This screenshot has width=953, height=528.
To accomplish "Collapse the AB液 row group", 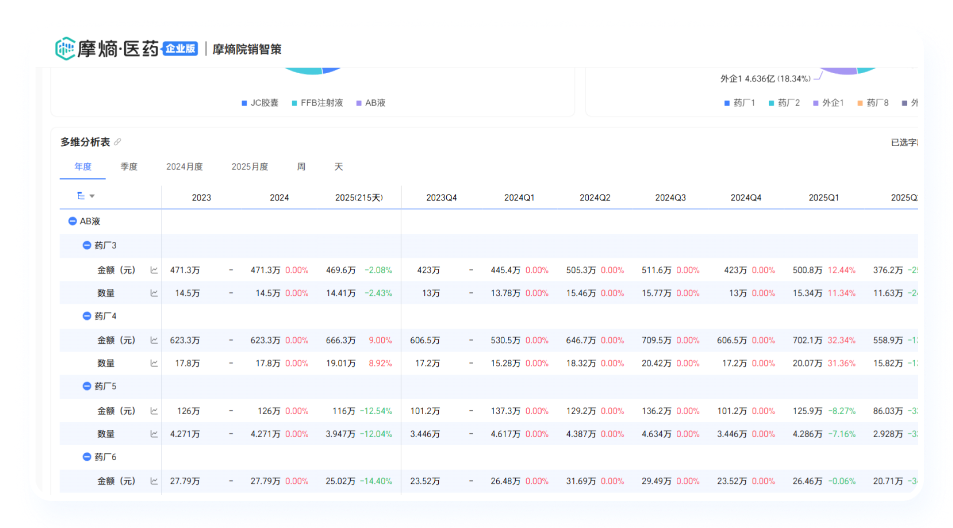I will pyautogui.click(x=72, y=221).
